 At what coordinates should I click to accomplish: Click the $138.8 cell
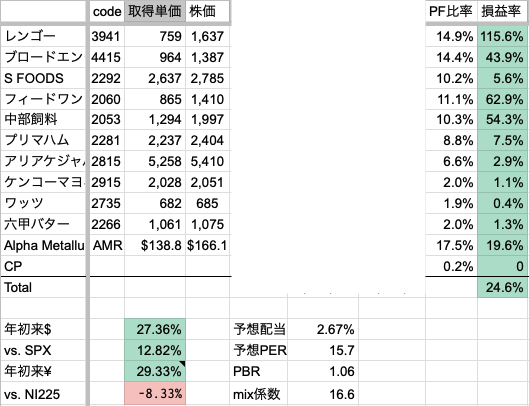click(155, 245)
